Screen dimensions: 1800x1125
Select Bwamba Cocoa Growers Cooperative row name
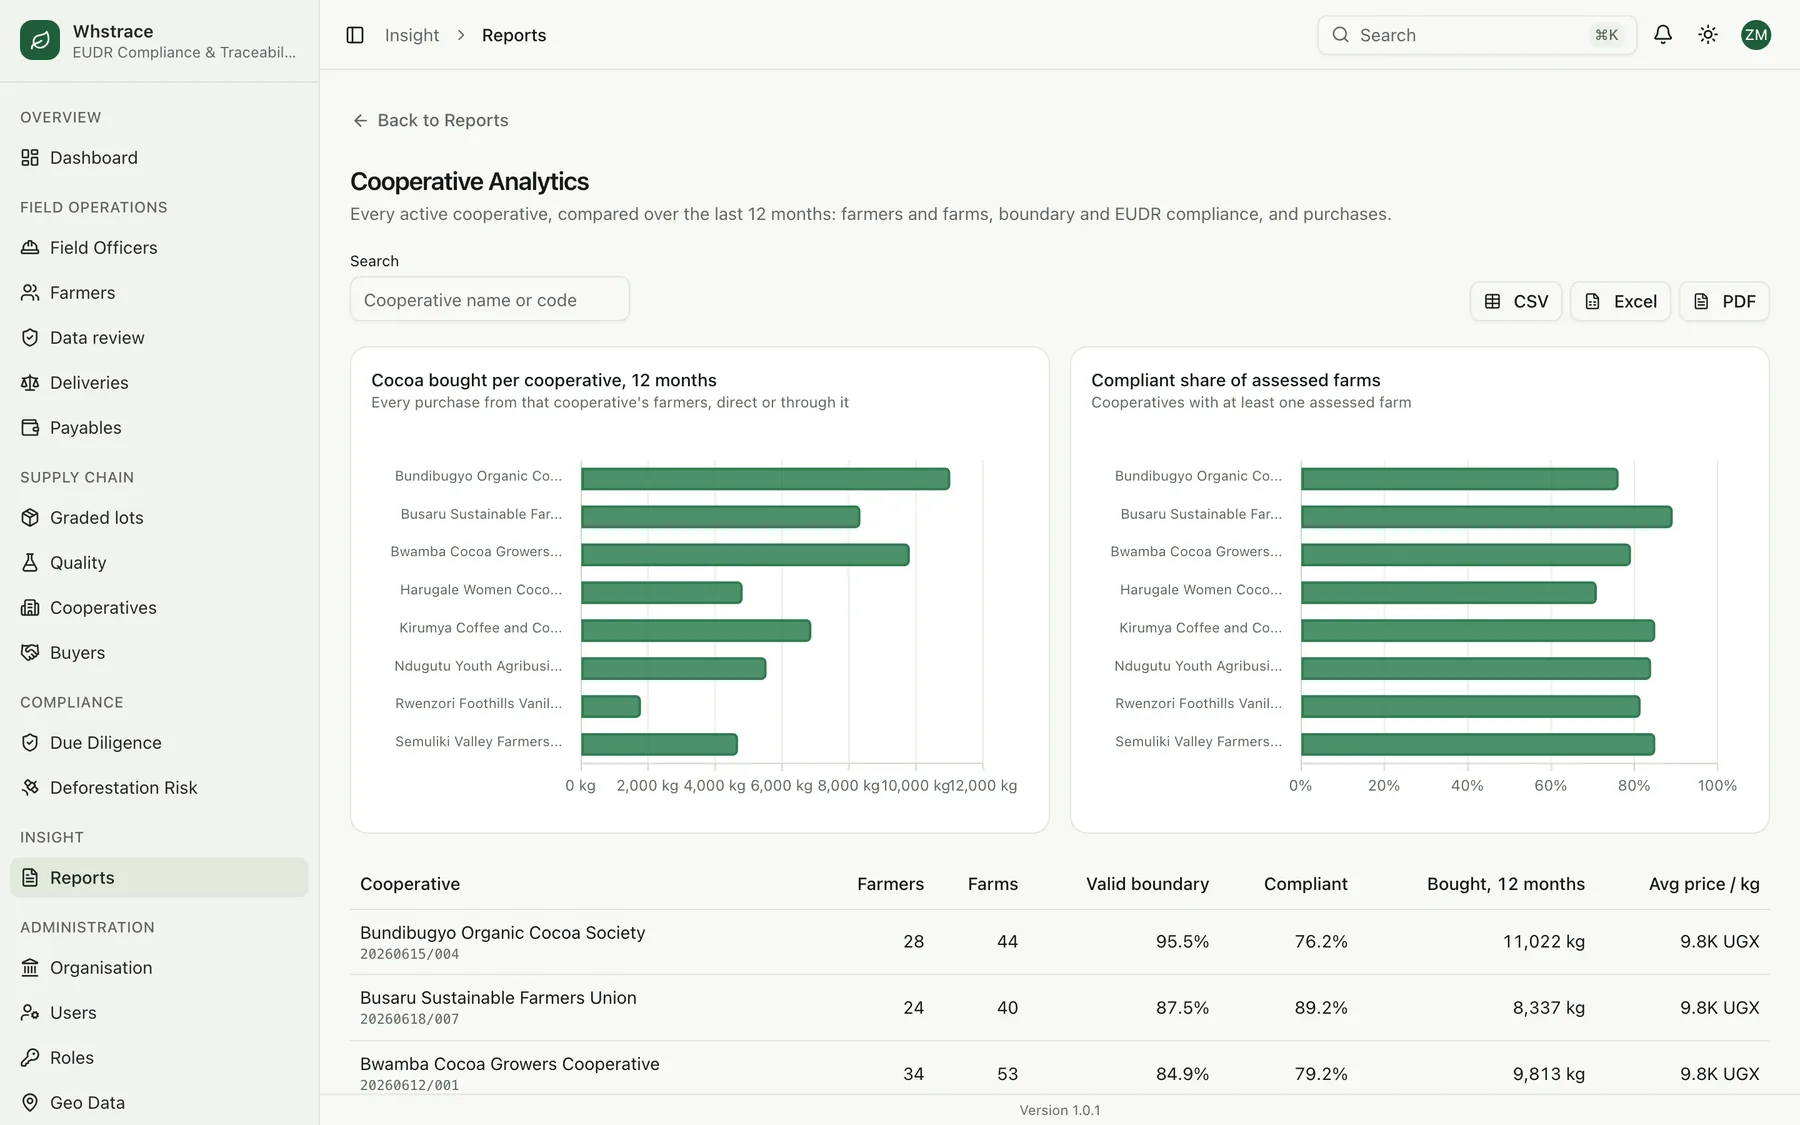(509, 1064)
